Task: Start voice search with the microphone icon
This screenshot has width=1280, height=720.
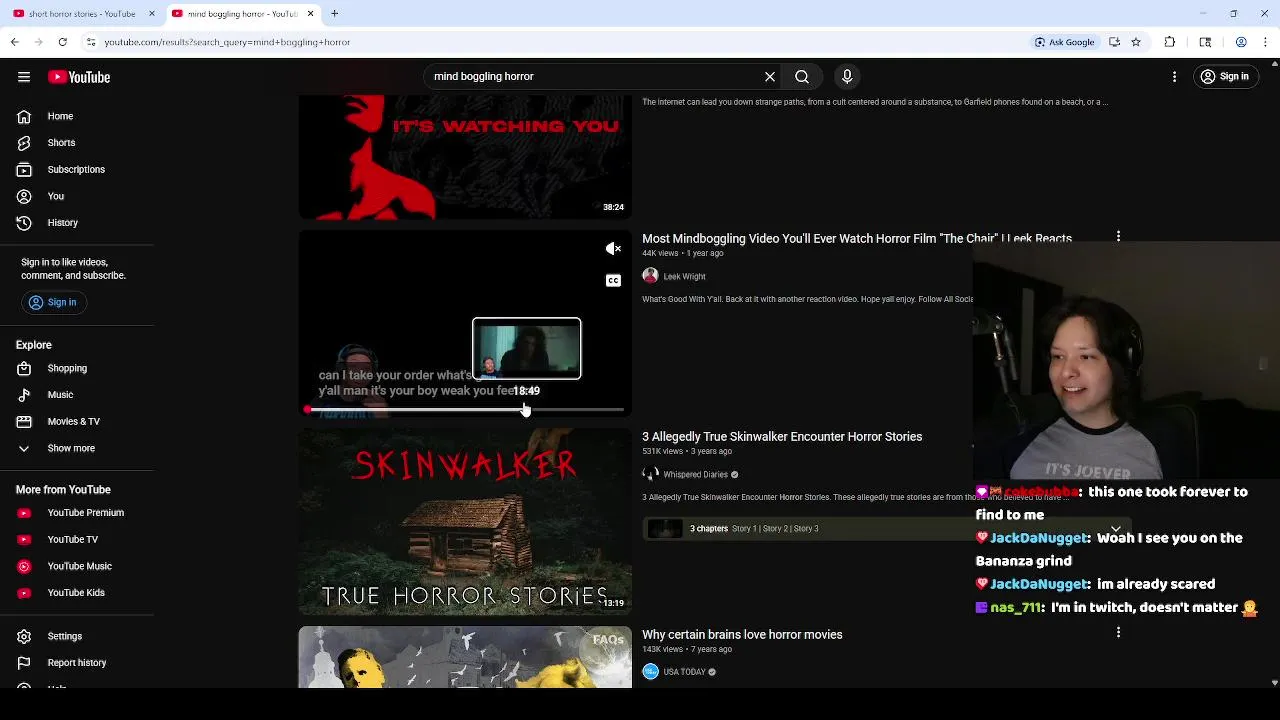Action: [847, 77]
